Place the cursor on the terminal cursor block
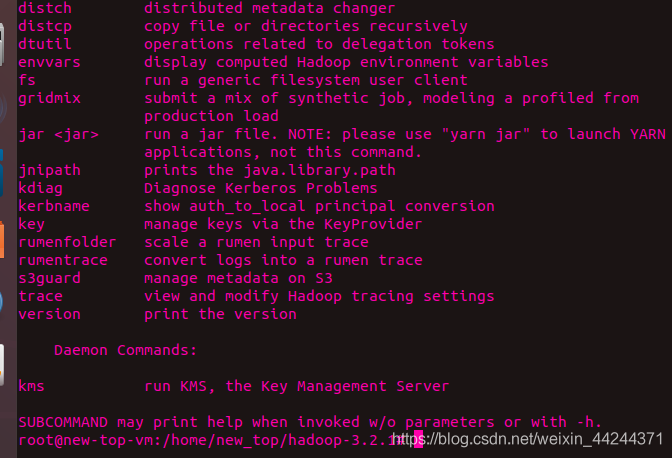 [418, 440]
